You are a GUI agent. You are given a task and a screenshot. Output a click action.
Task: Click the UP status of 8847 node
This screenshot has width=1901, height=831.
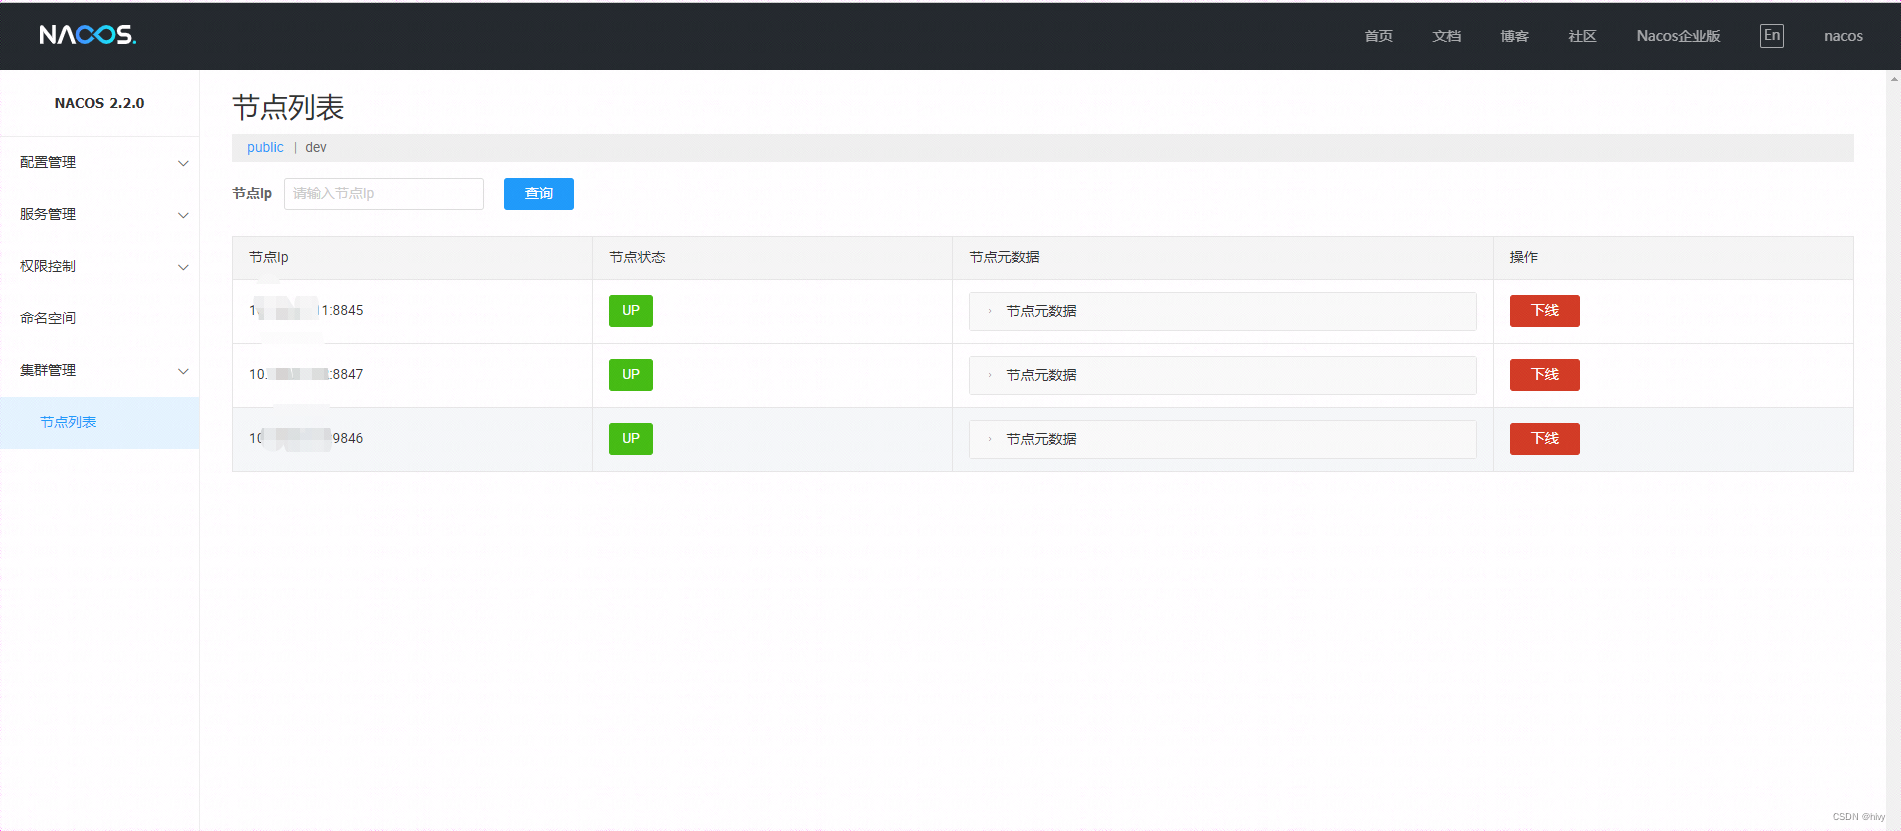click(x=631, y=375)
